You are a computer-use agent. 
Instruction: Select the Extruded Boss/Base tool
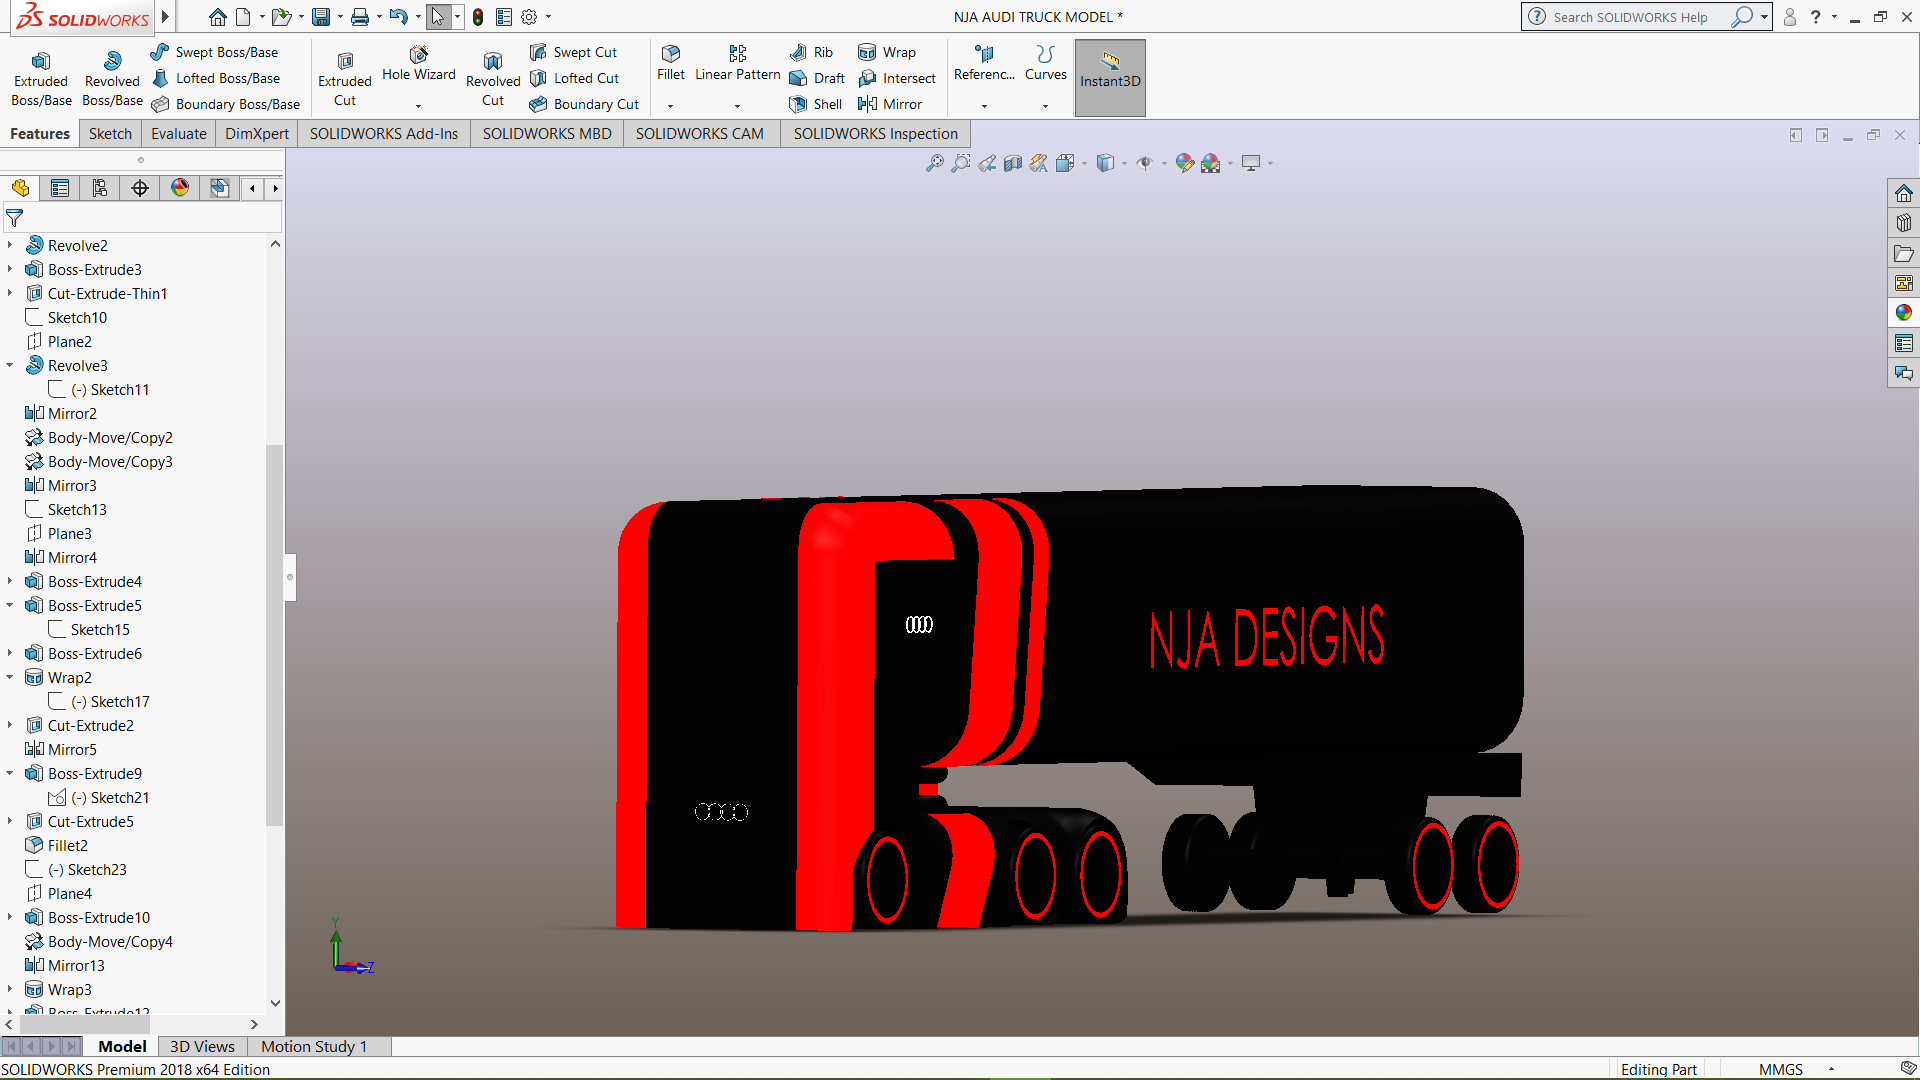coord(41,79)
